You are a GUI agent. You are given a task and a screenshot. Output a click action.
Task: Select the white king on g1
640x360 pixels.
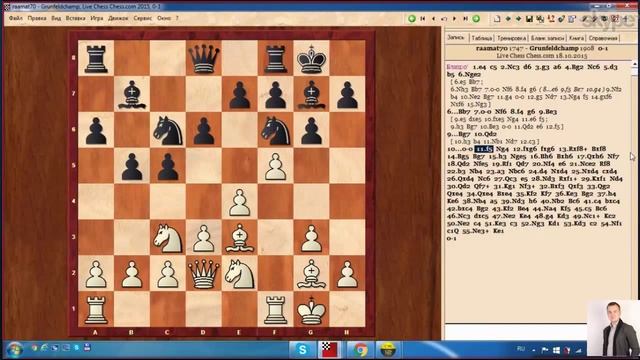pyautogui.click(x=311, y=309)
